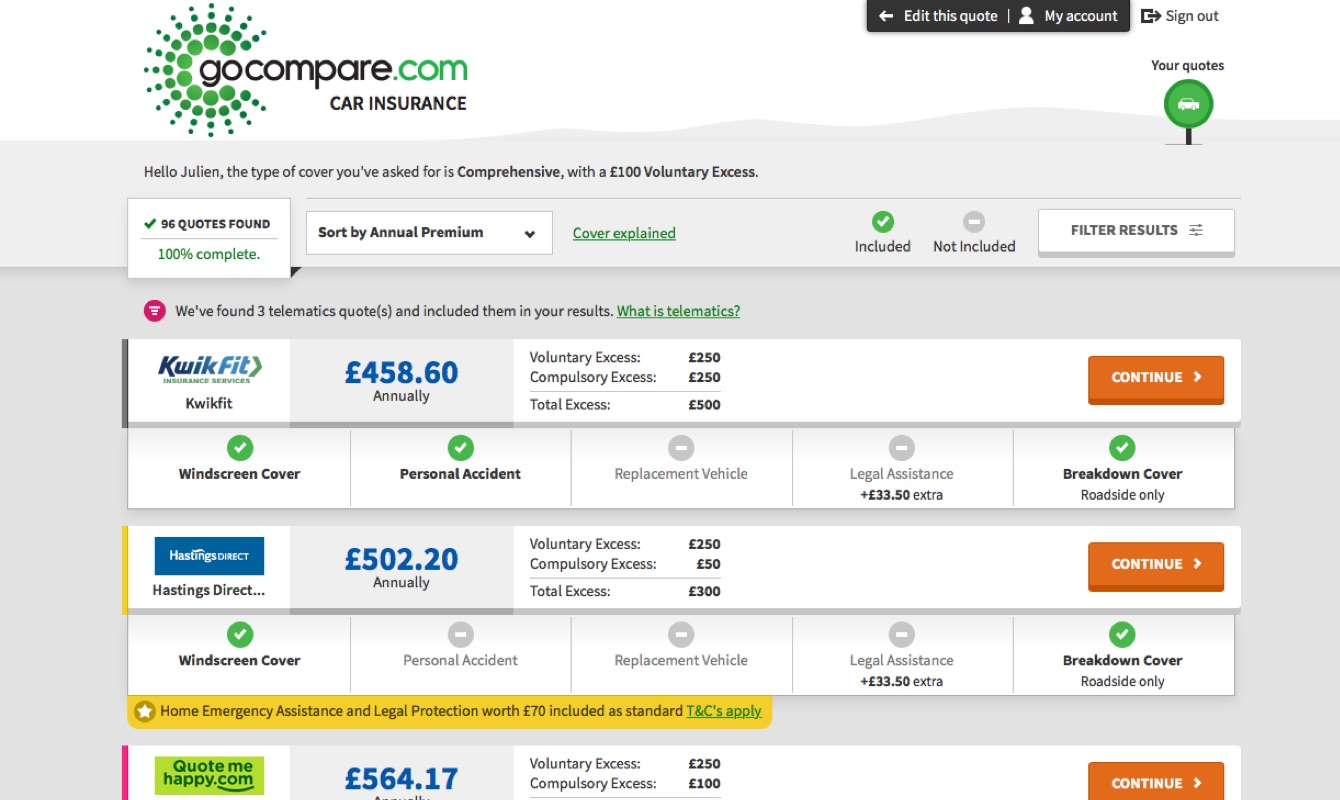Open My account

pyautogui.click(x=1081, y=16)
